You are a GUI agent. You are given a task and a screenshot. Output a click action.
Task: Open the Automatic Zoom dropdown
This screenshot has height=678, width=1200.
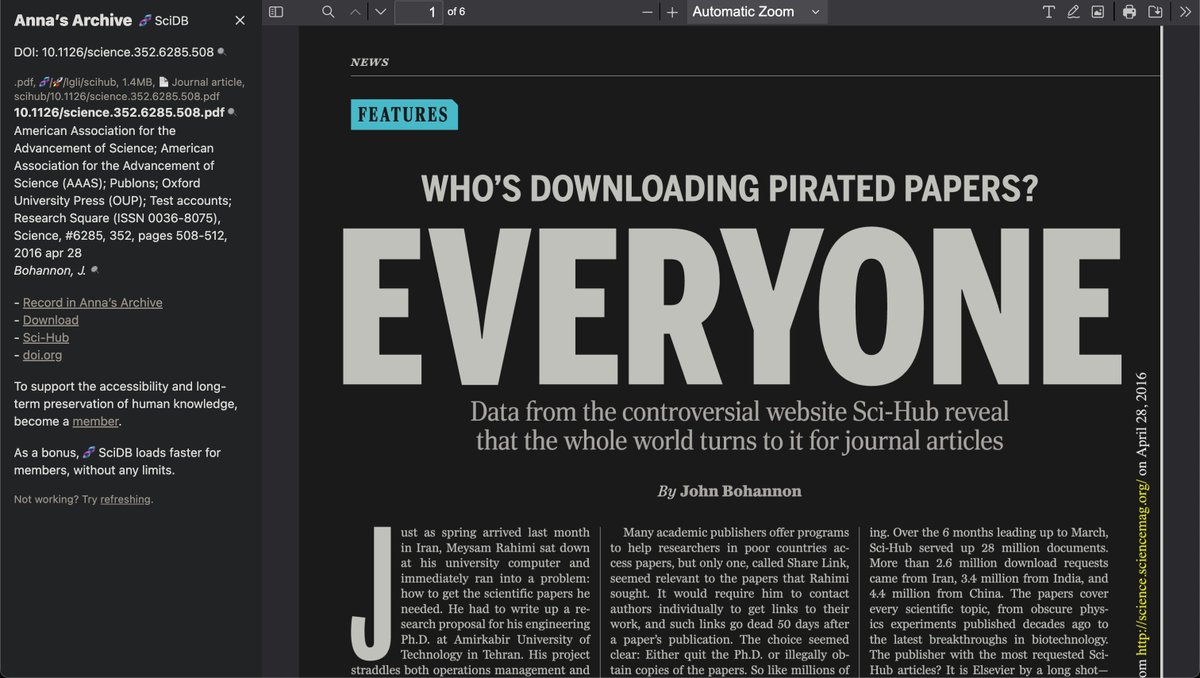coord(756,12)
